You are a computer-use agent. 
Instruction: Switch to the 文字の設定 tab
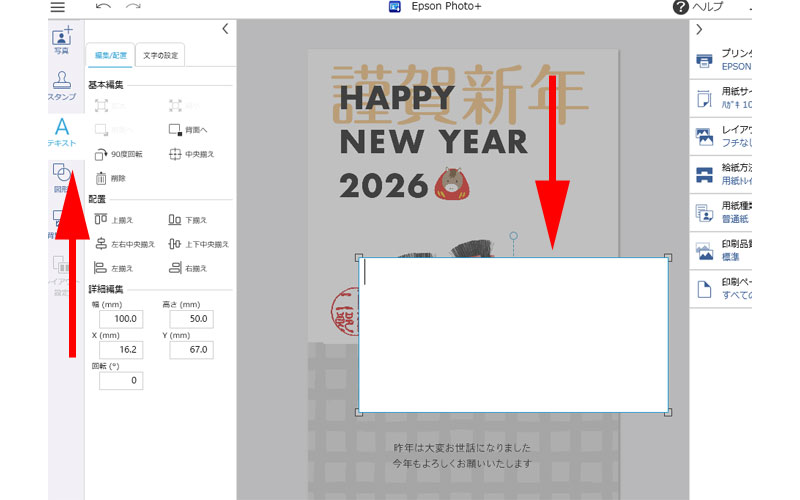[x=160, y=55]
